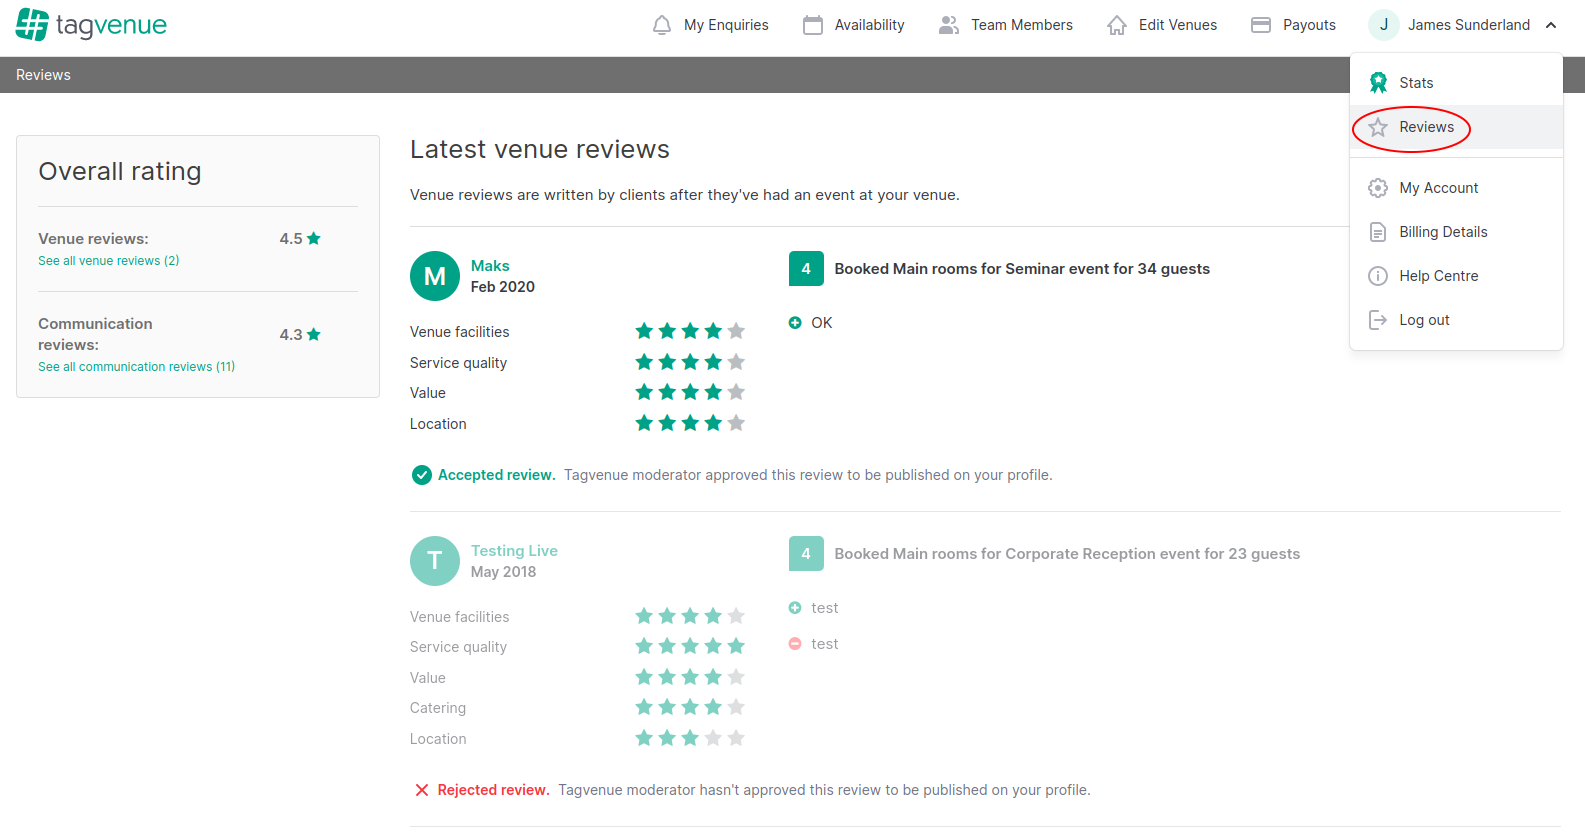
Task: Click the Tagvenue logo
Action: tap(91, 25)
